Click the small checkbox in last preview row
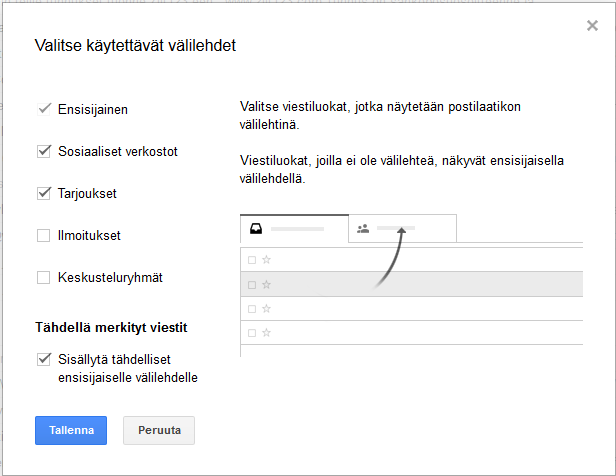Image resolution: width=616 pixels, height=476 pixels. coord(252,333)
